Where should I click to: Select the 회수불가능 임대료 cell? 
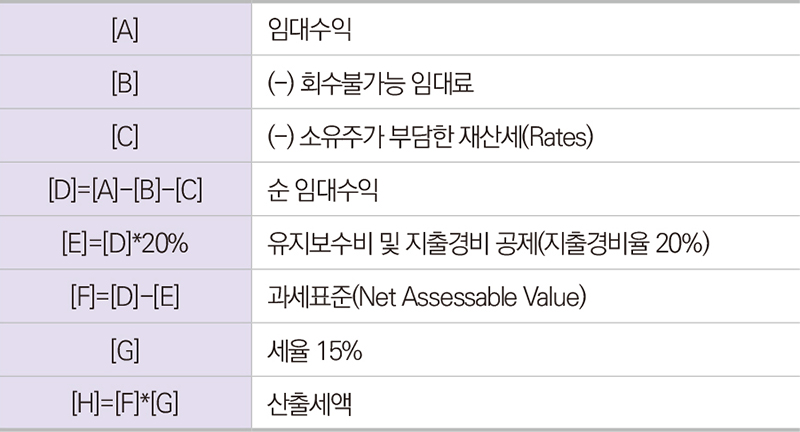[526, 82]
